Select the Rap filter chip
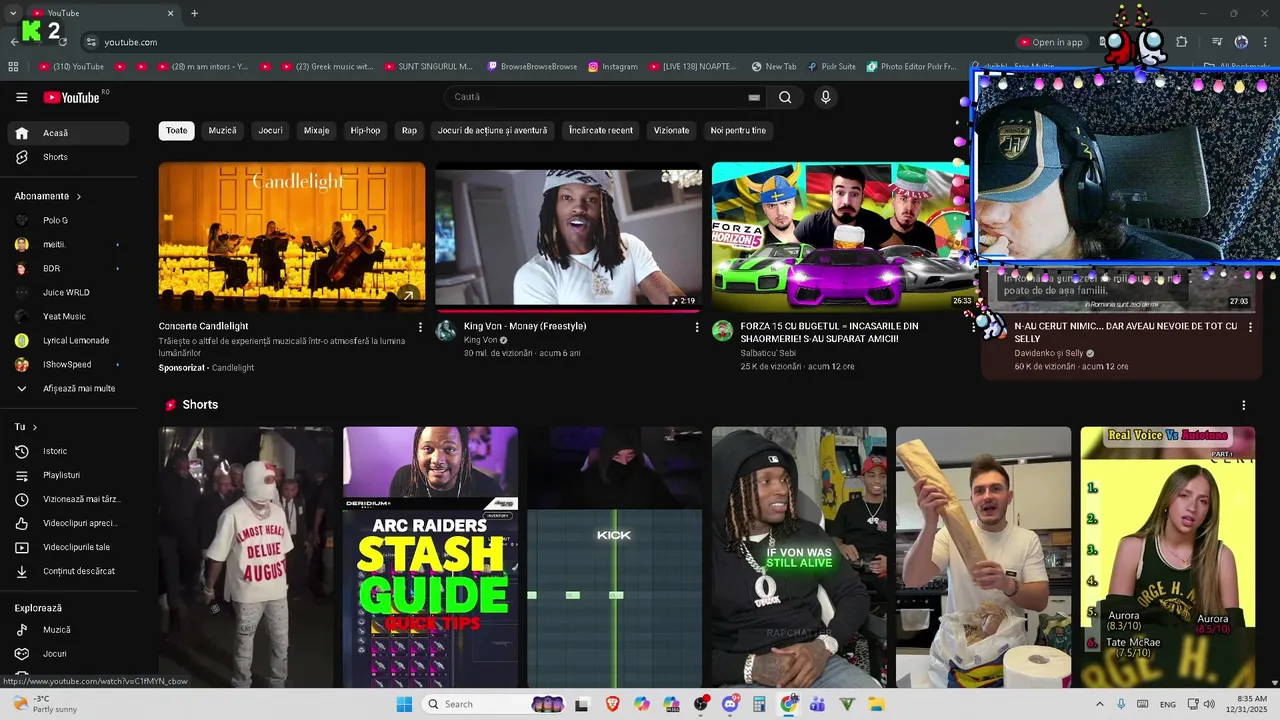 (x=409, y=130)
